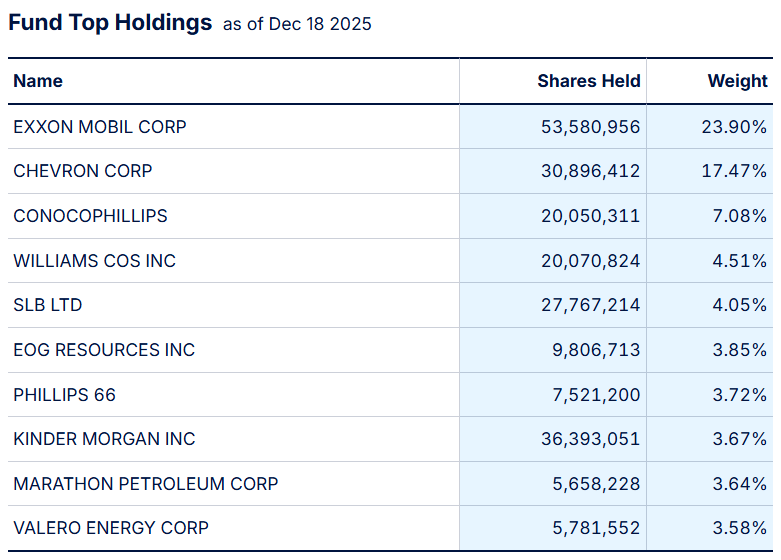Click the SLB Ltd holding

[x=48, y=305]
